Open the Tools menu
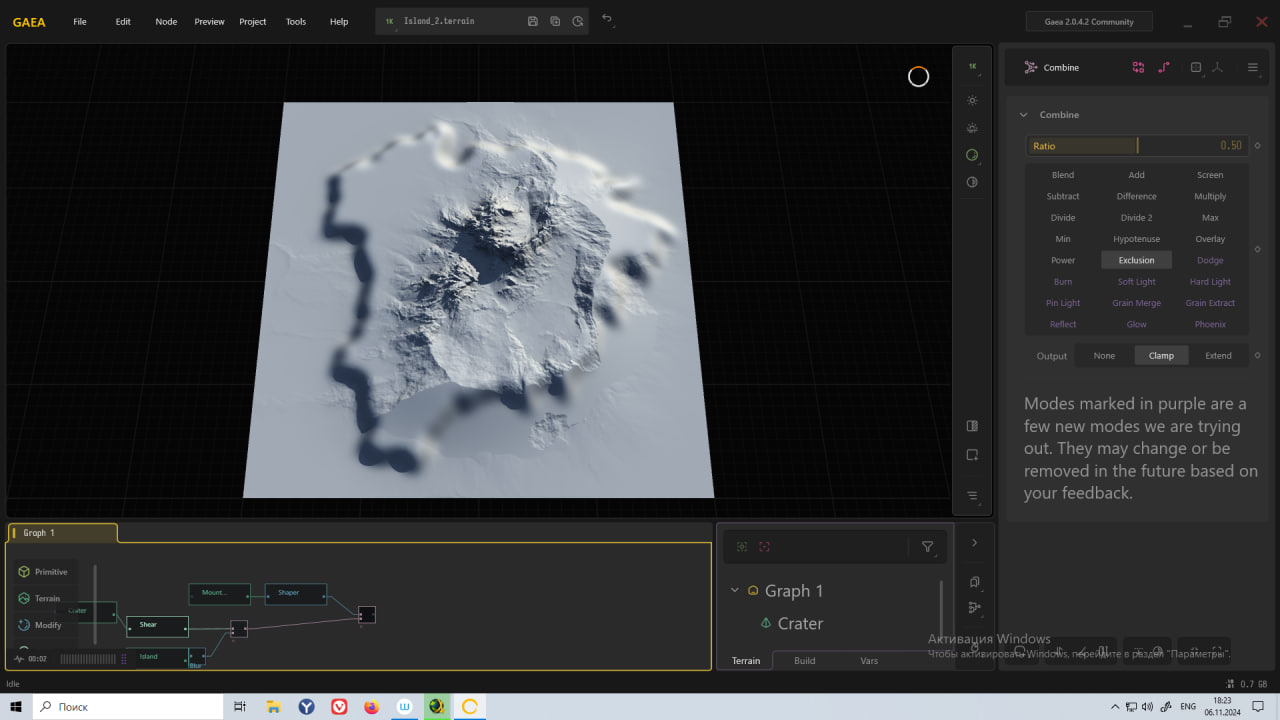The image size is (1280, 720). pyautogui.click(x=296, y=21)
